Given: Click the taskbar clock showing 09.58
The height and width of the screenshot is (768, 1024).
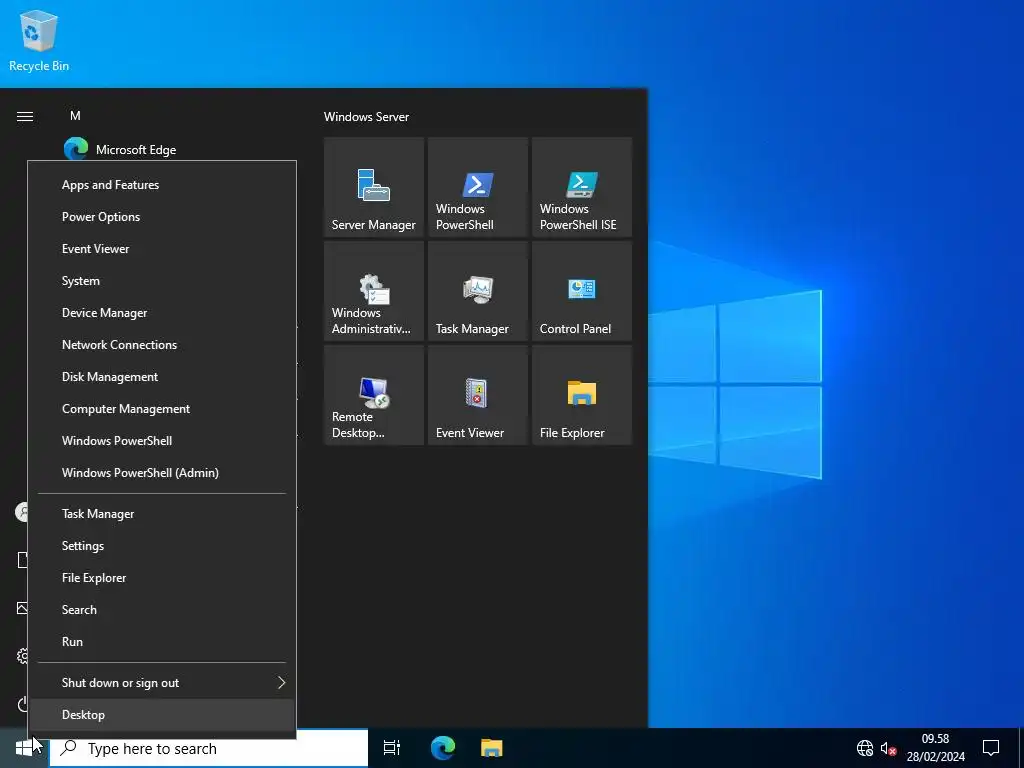Looking at the screenshot, I should tap(935, 748).
